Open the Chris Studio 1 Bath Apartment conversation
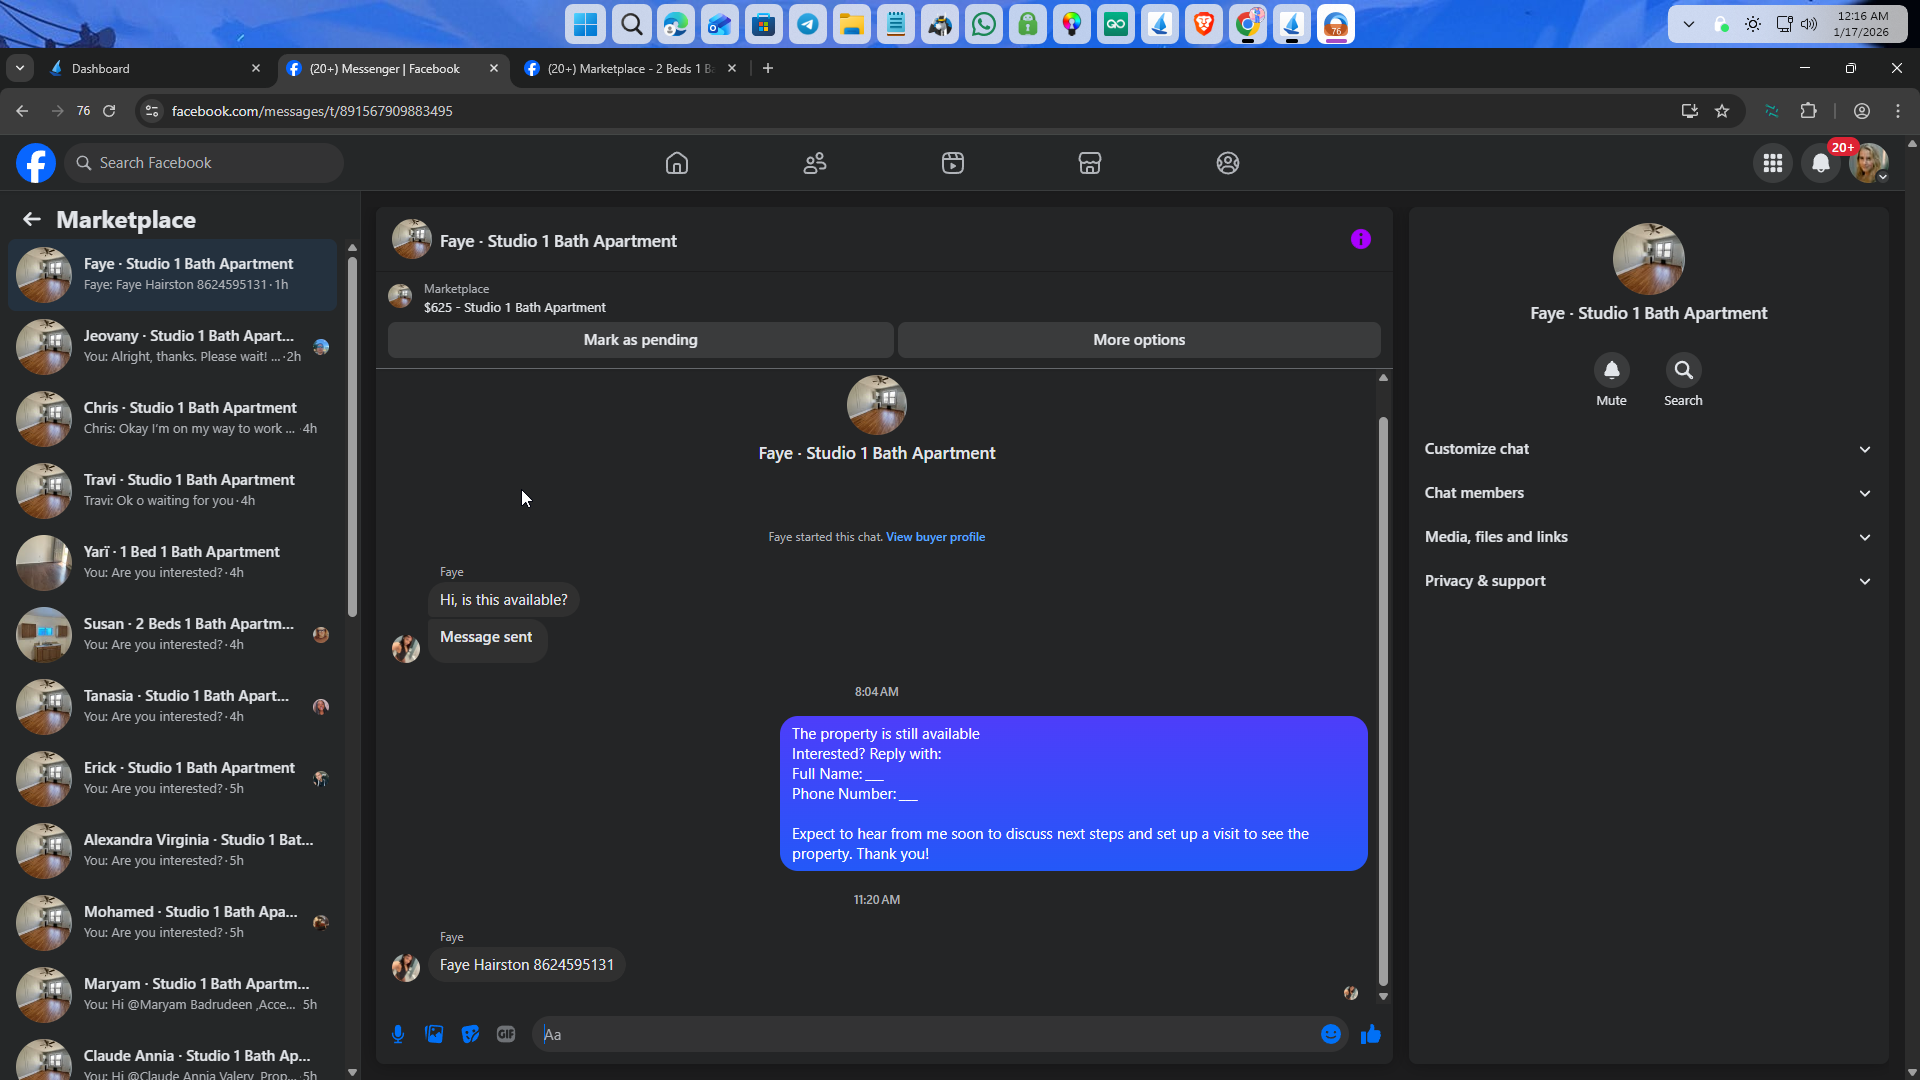The height and width of the screenshot is (1080, 1920). [x=190, y=418]
